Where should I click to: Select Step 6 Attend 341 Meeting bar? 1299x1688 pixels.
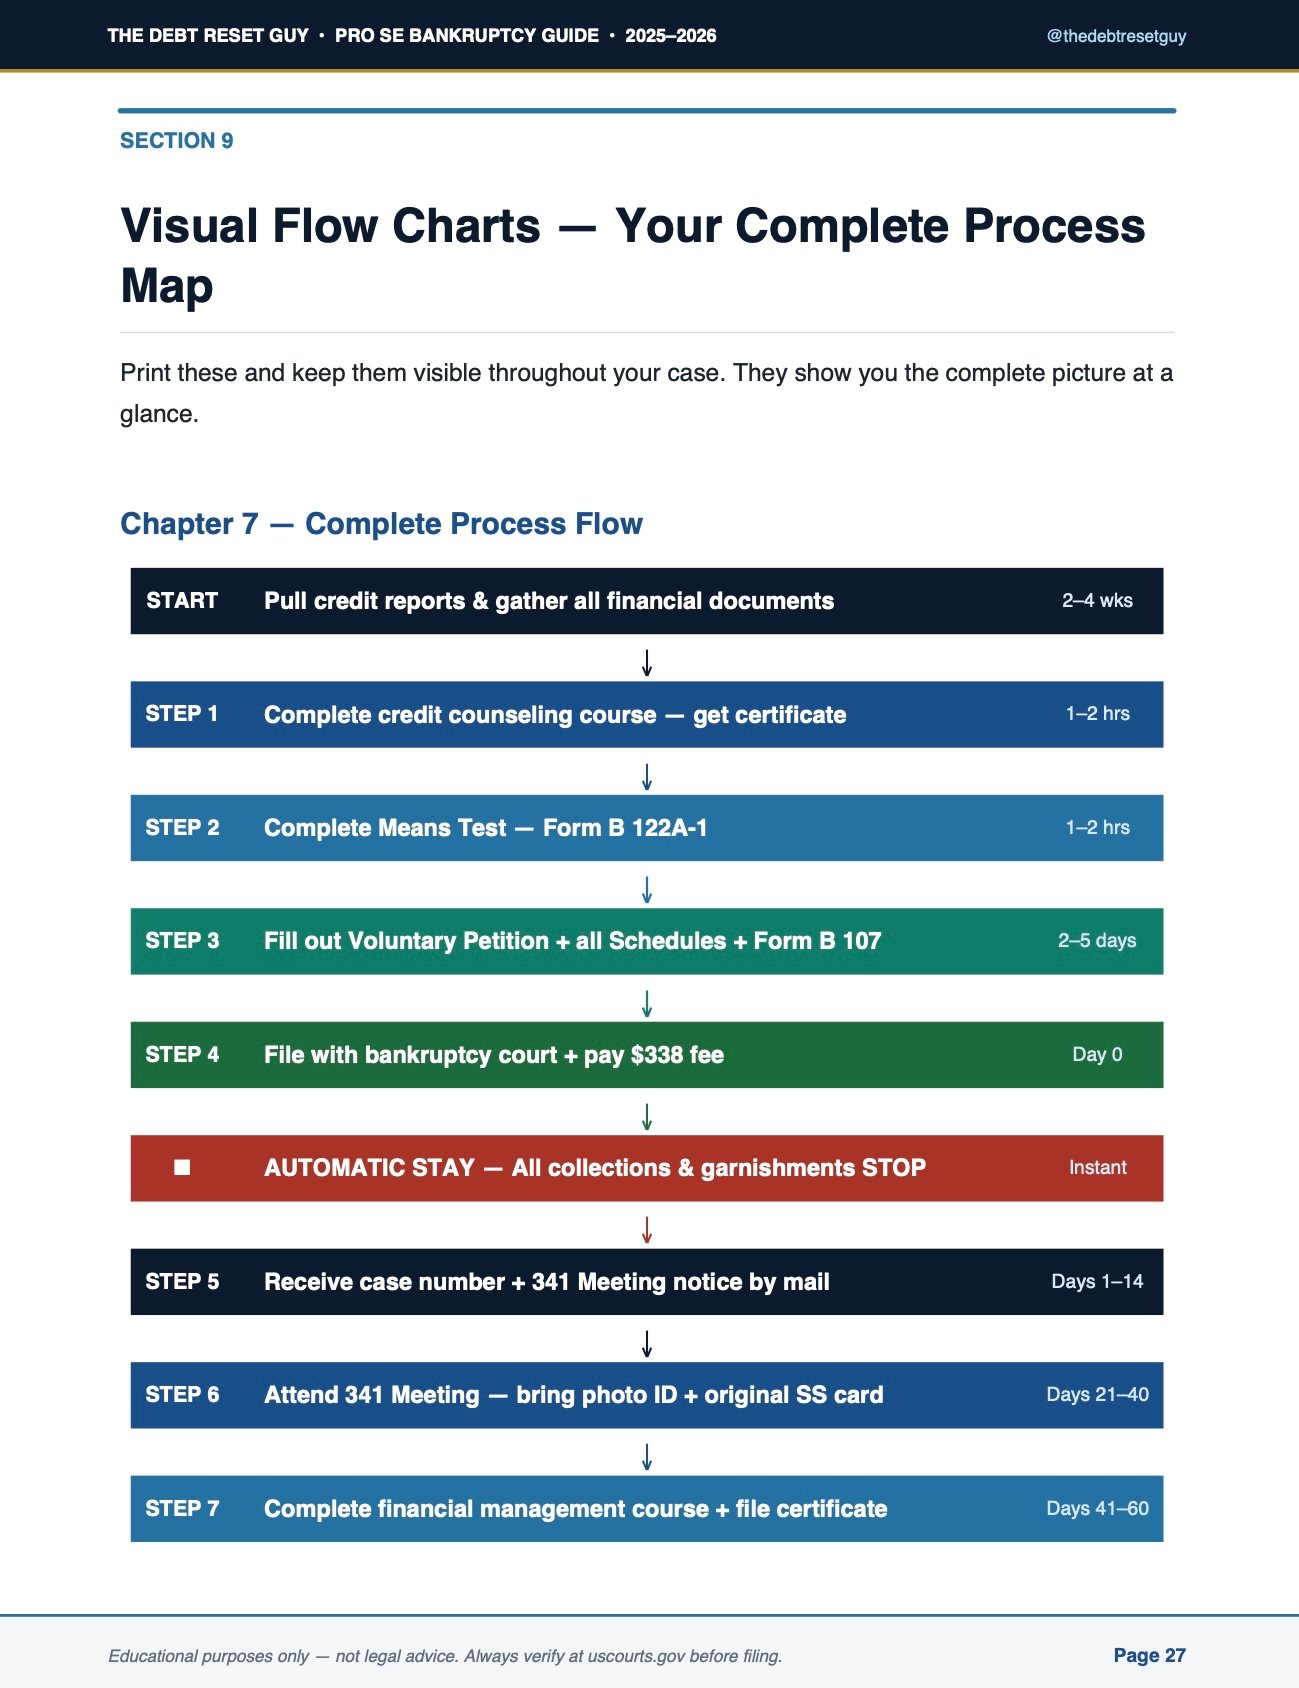647,1395
